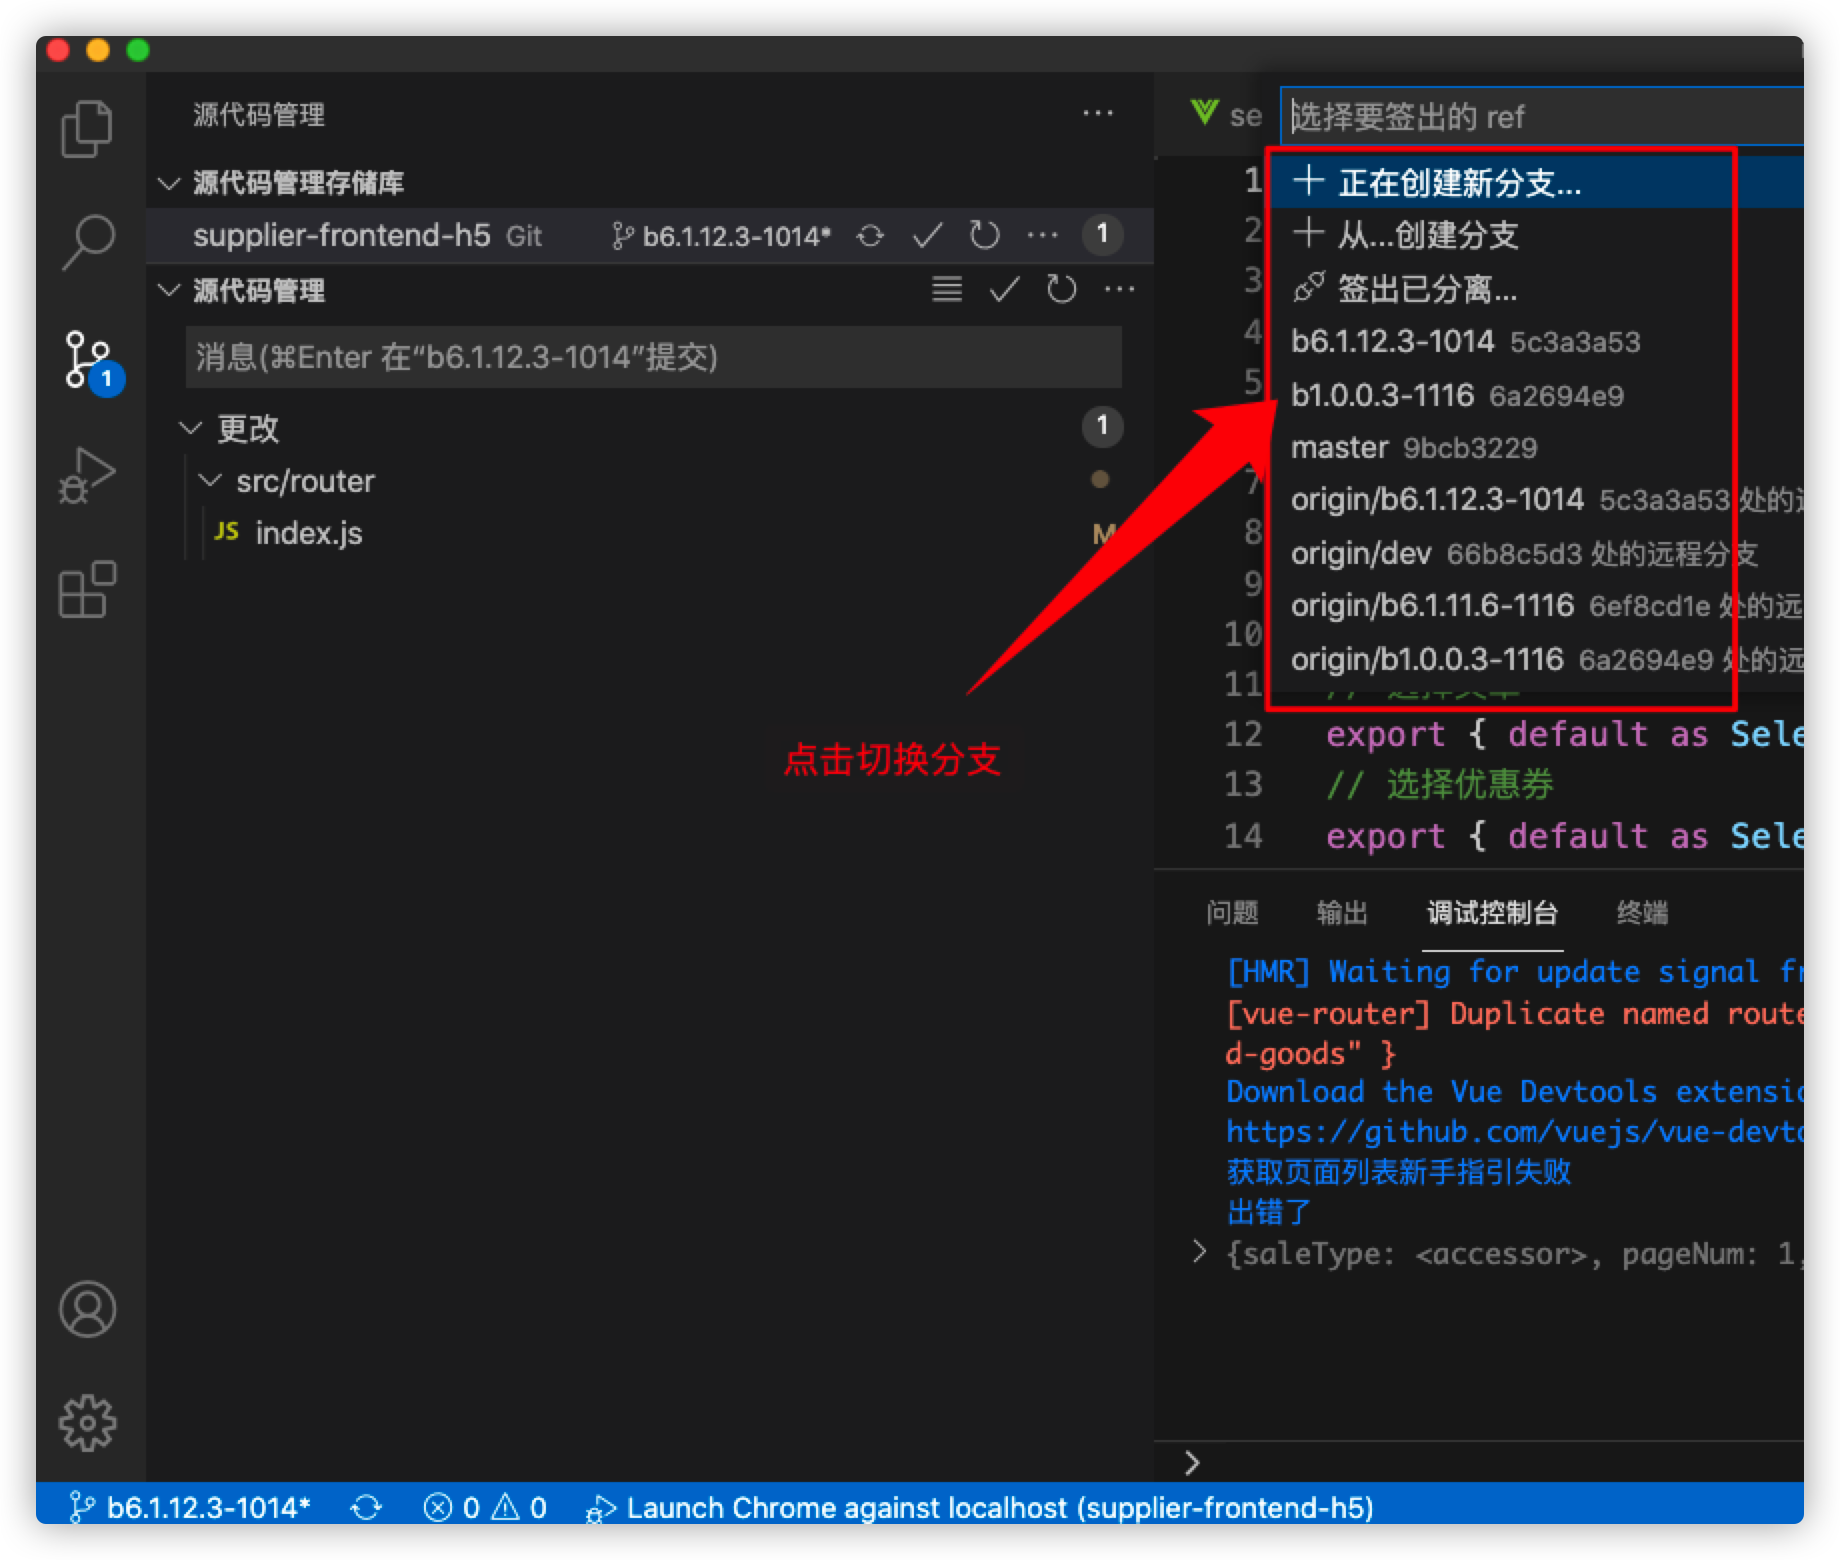Refresh icon in 源代码管理 section header
The image size is (1840, 1560).
pos(1061,290)
